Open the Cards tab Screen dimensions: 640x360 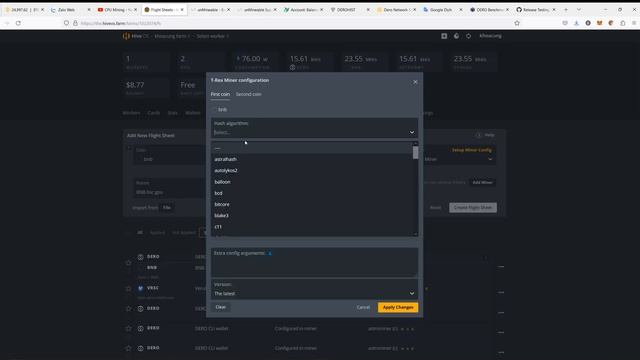click(153, 113)
